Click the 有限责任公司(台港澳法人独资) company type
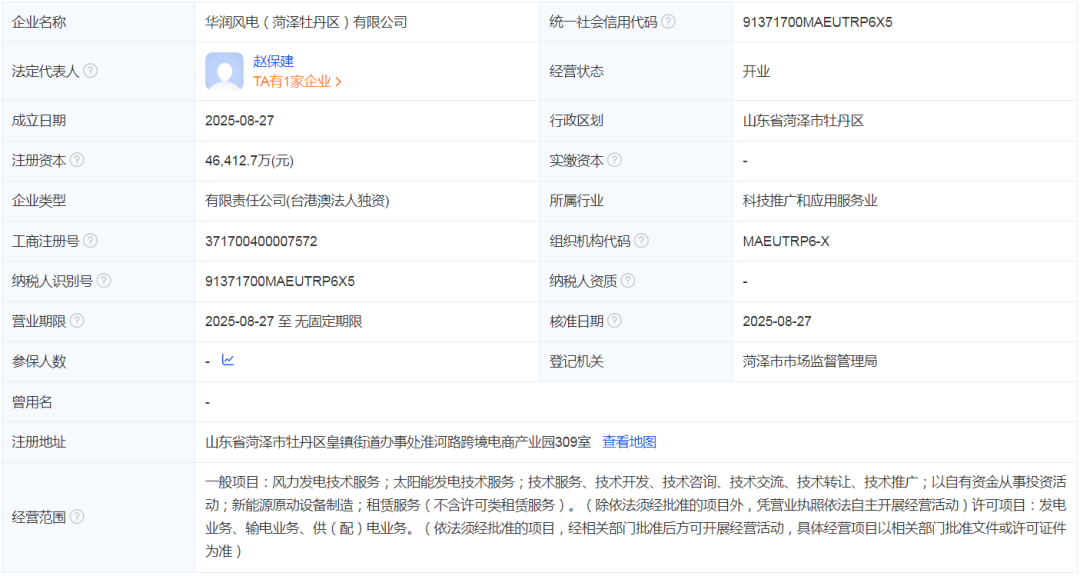The width and height of the screenshot is (1080, 576). 298,200
